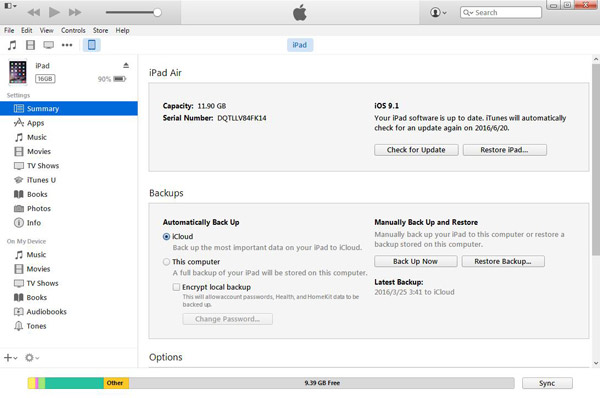The height and width of the screenshot is (398, 600).
Task: Open iTunes U in sidebar
Action: (x=69, y=180)
